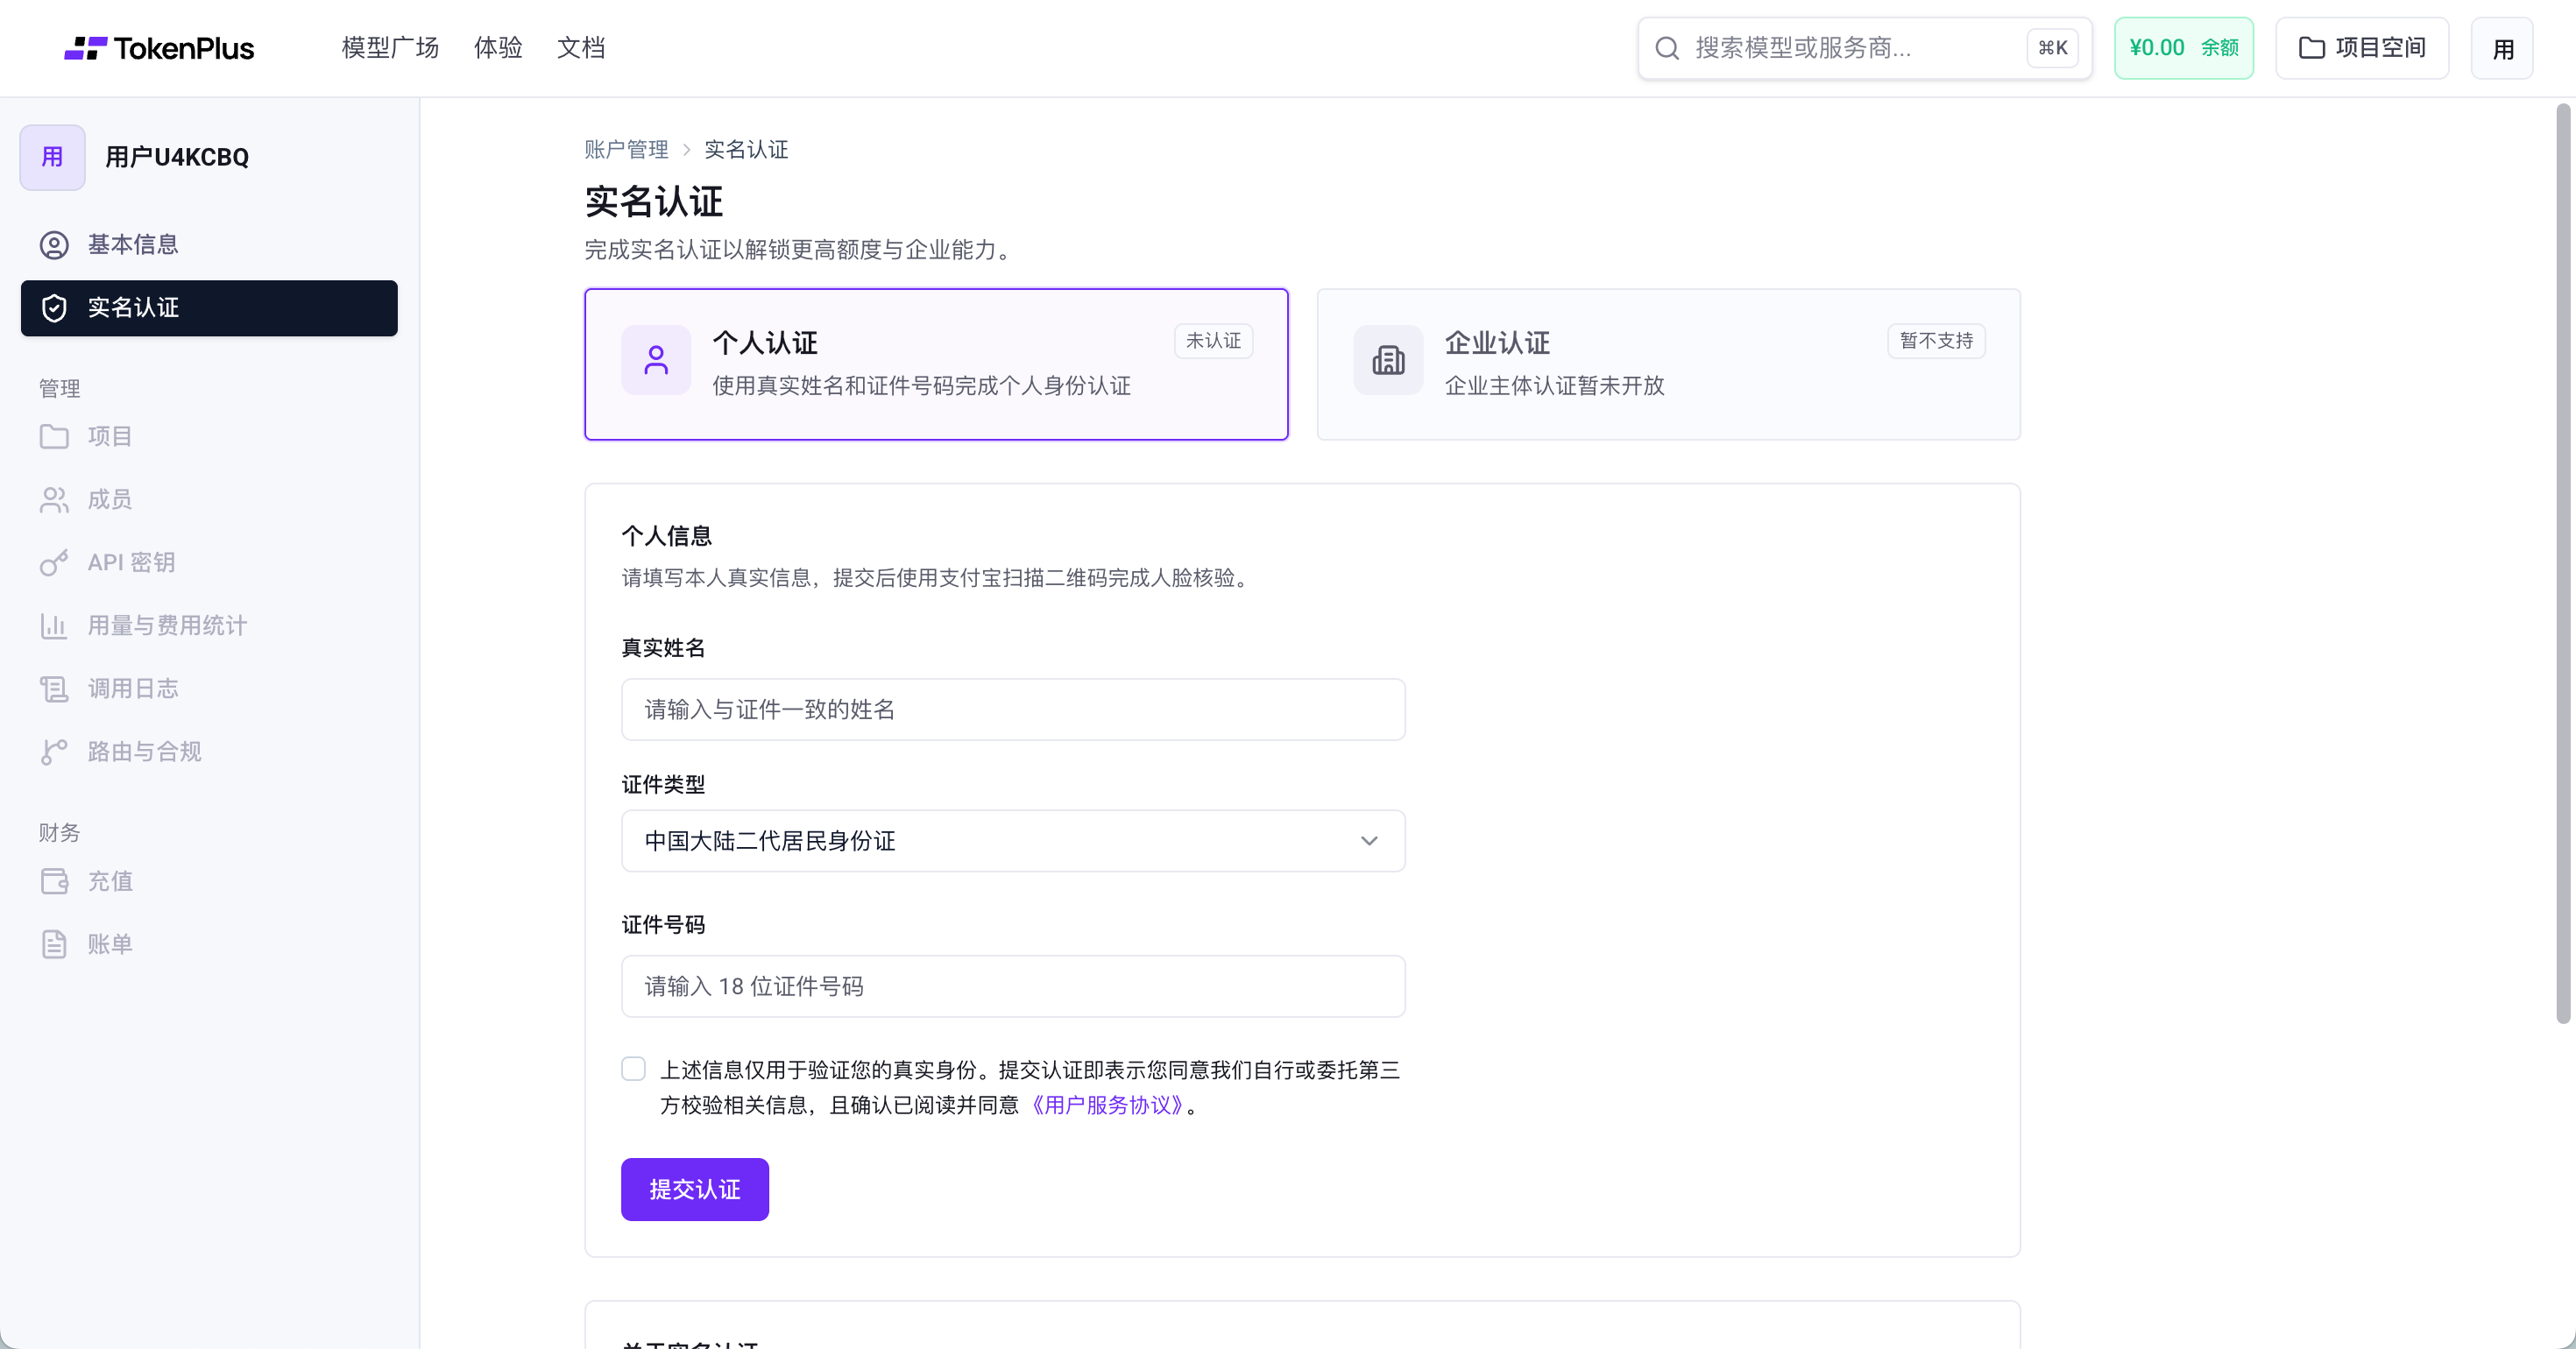Open 模型广场 in the top navigation
Image resolution: width=2576 pixels, height=1349 pixels.
coord(390,48)
